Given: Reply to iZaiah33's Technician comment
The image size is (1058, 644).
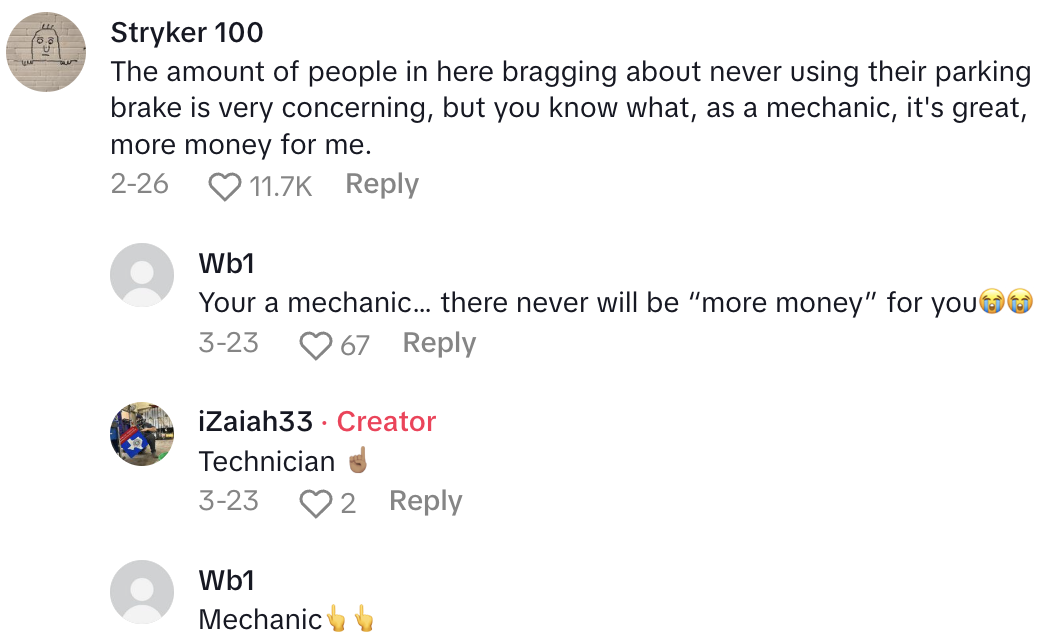Looking at the screenshot, I should (425, 501).
